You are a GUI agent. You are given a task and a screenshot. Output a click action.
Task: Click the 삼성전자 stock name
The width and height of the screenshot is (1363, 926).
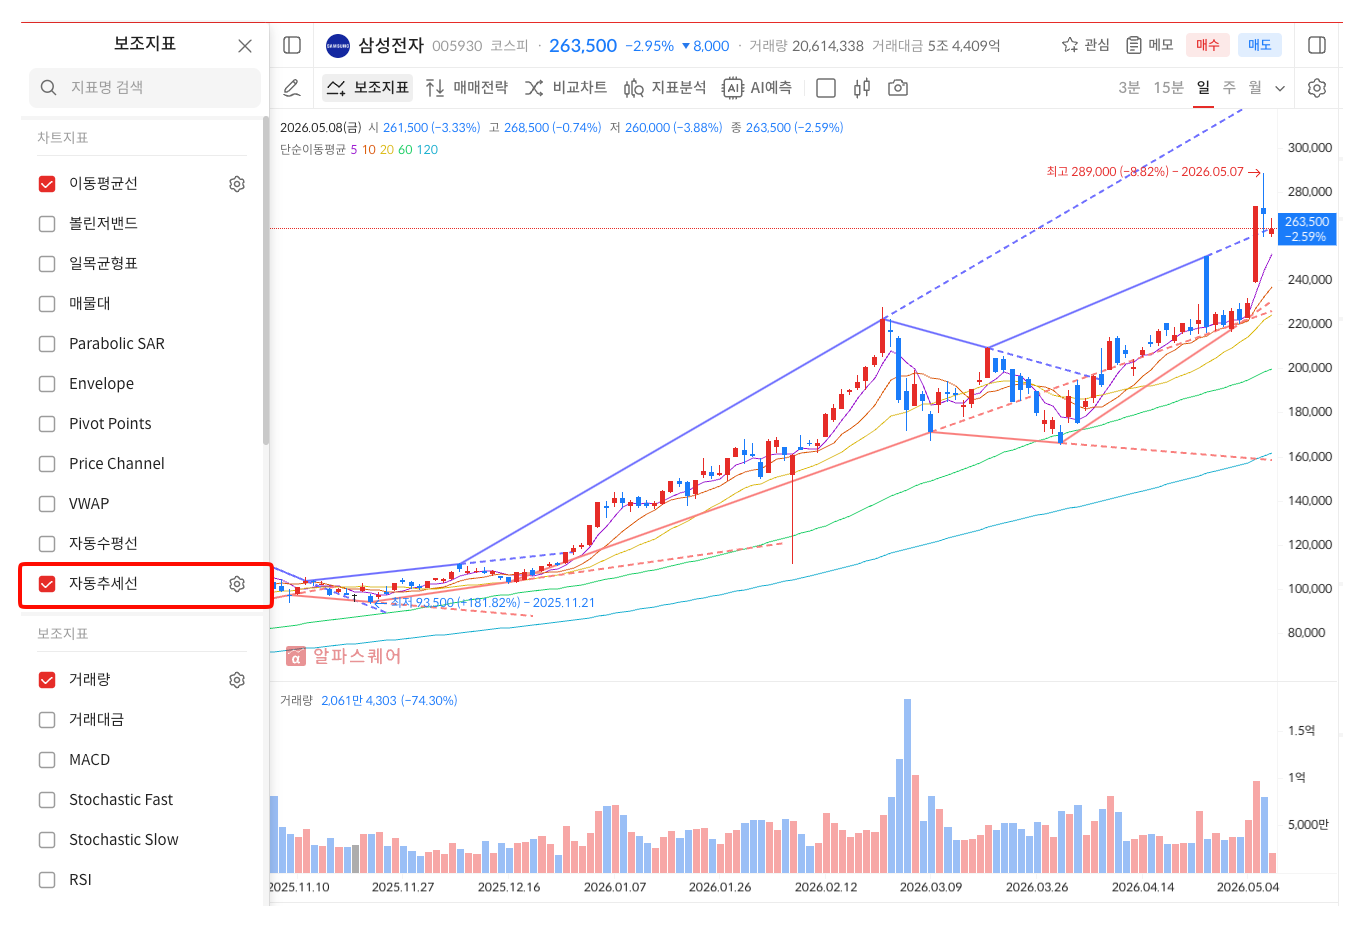[391, 46]
